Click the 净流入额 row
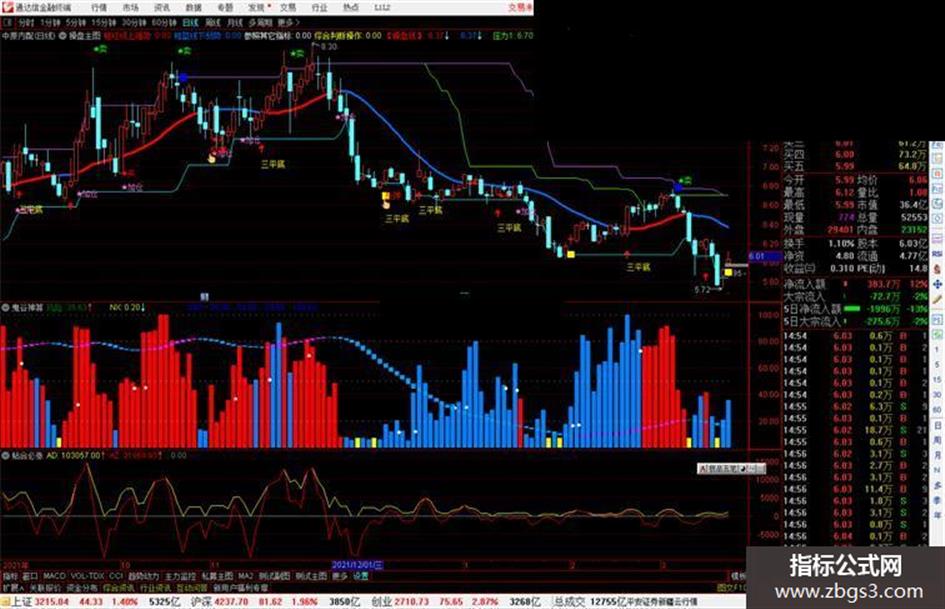This screenshot has height=609, width=945. (855, 283)
